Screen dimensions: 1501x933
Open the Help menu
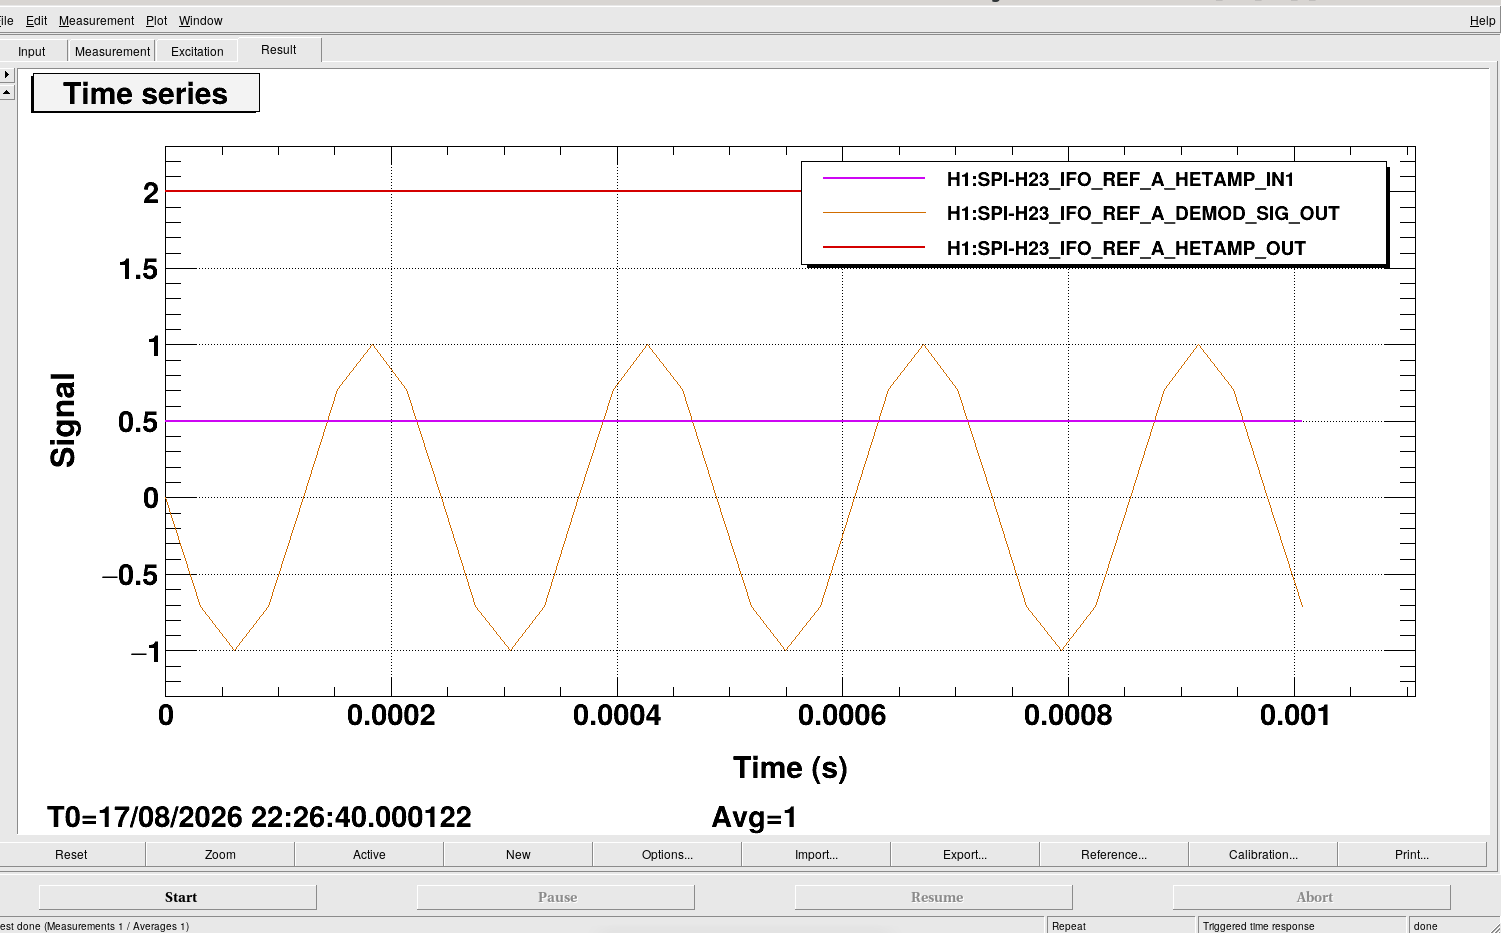(x=1482, y=20)
